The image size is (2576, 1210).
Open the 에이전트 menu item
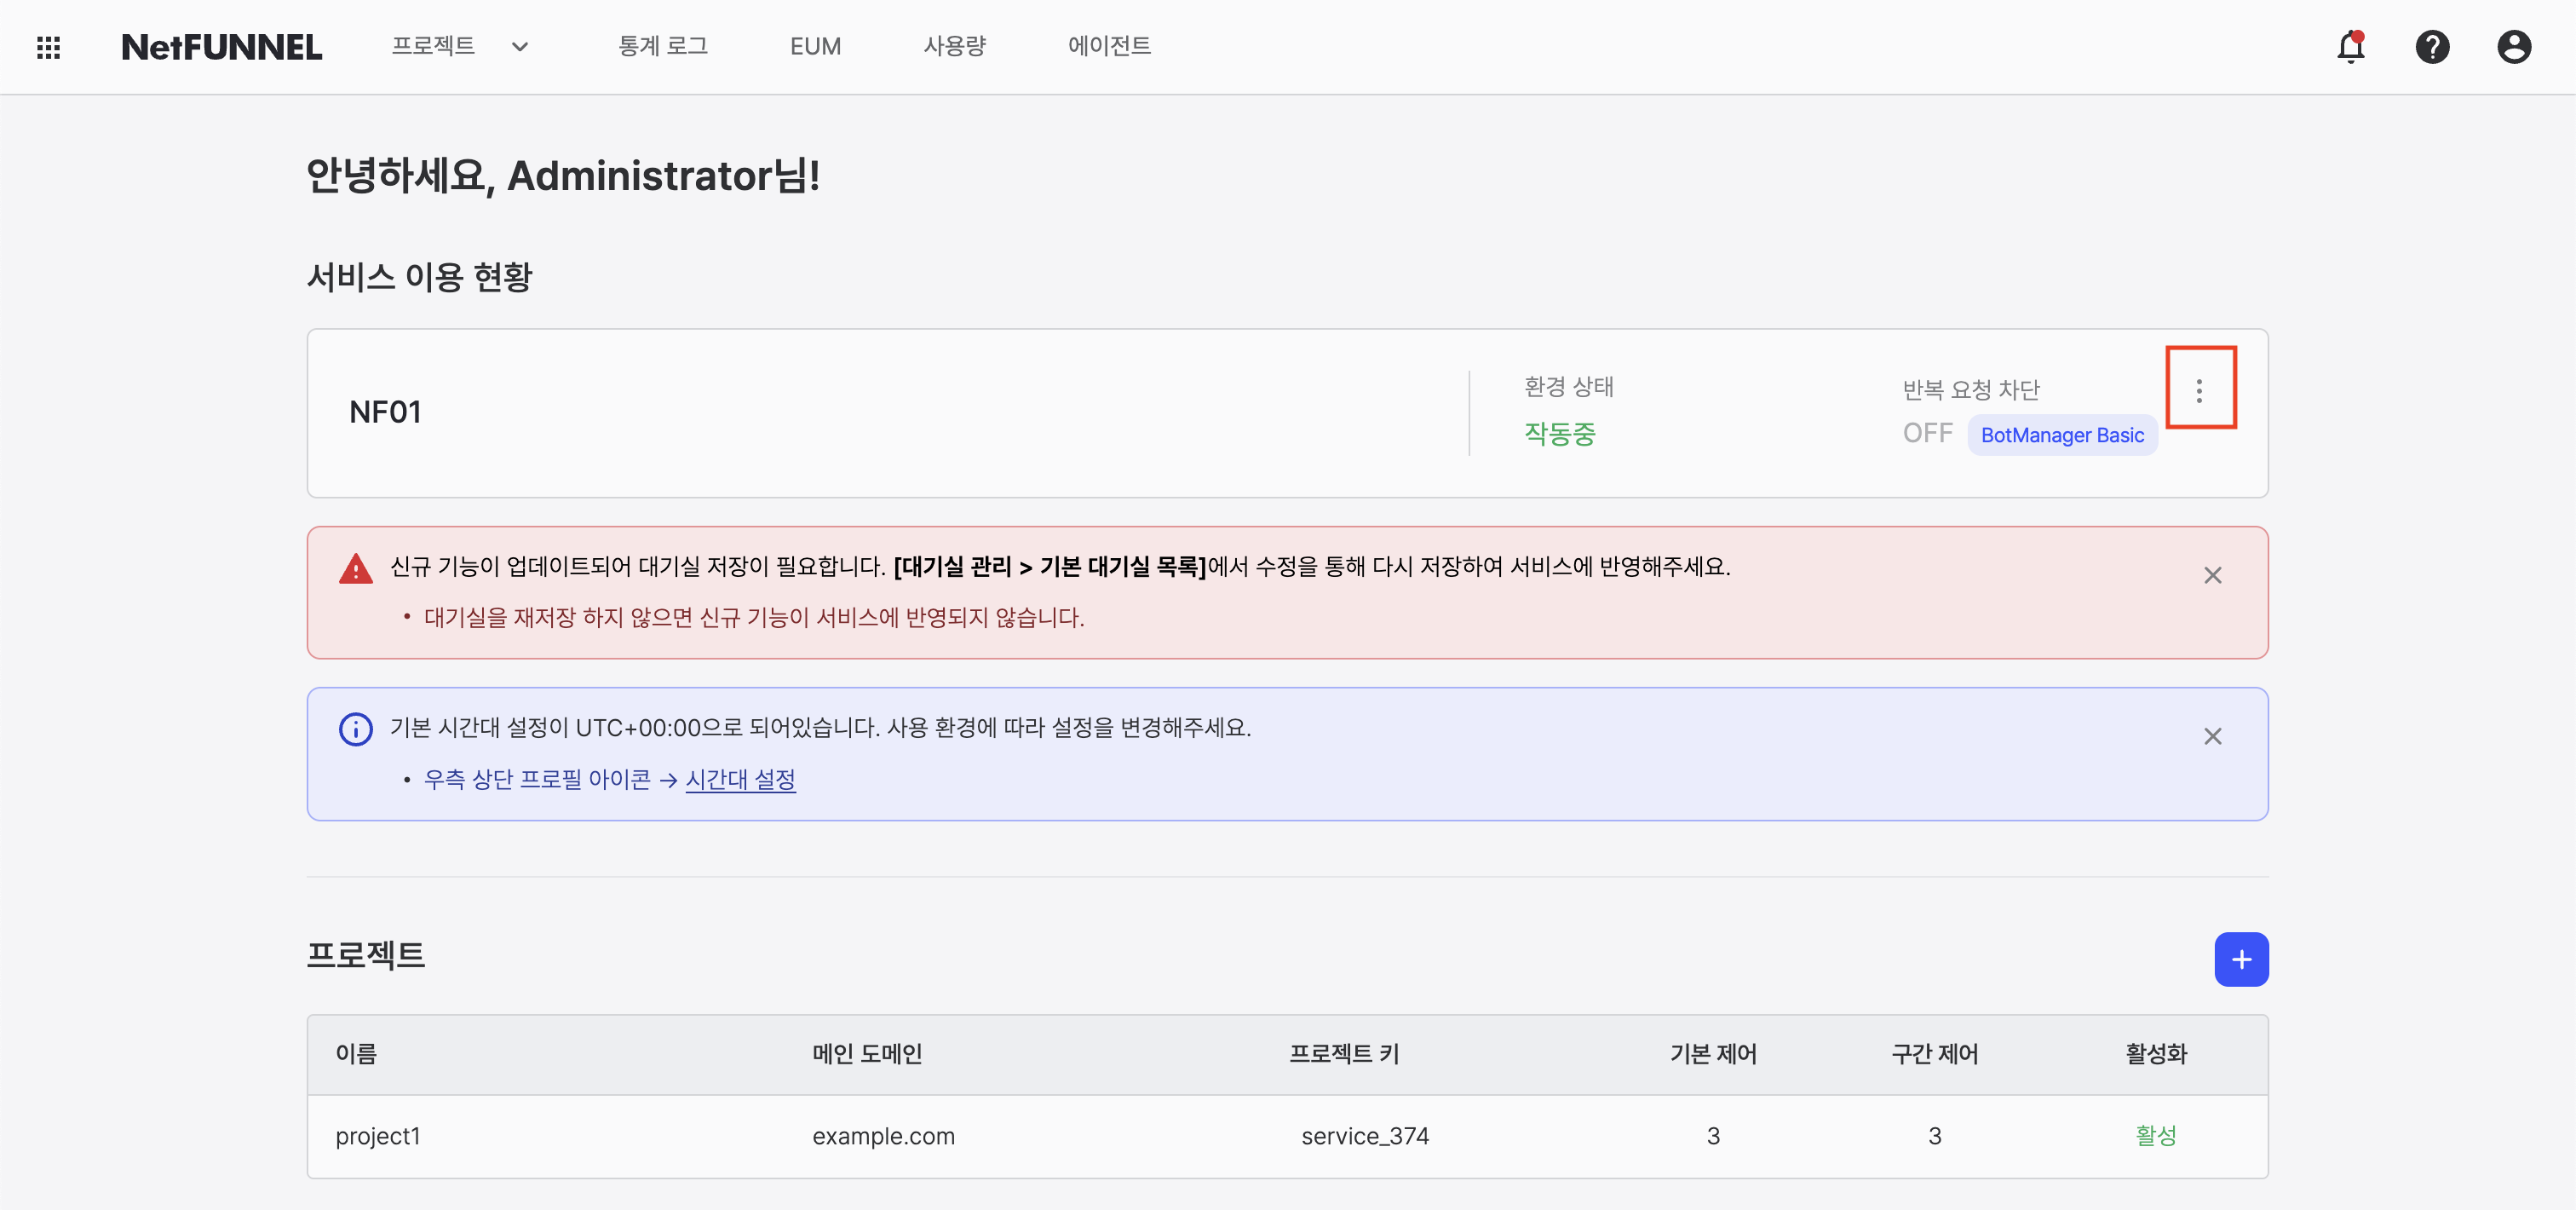pyautogui.click(x=1108, y=46)
